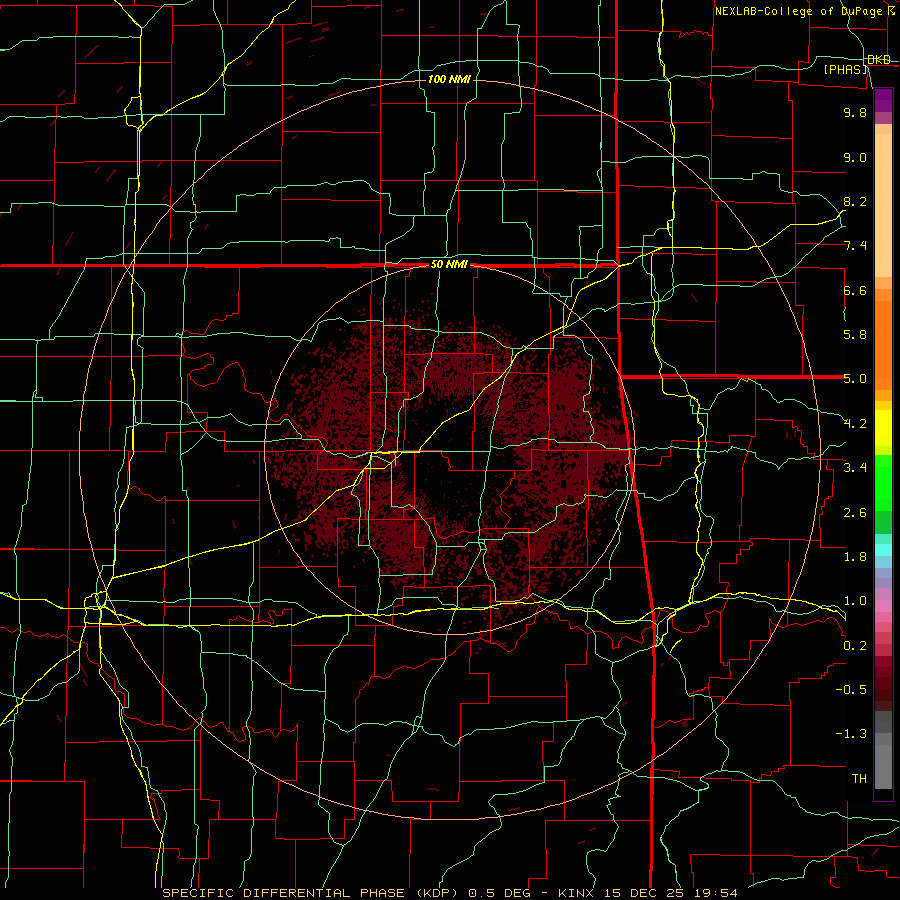Click the 9.0 value on the color scale
This screenshot has height=900, width=900.
tap(855, 157)
